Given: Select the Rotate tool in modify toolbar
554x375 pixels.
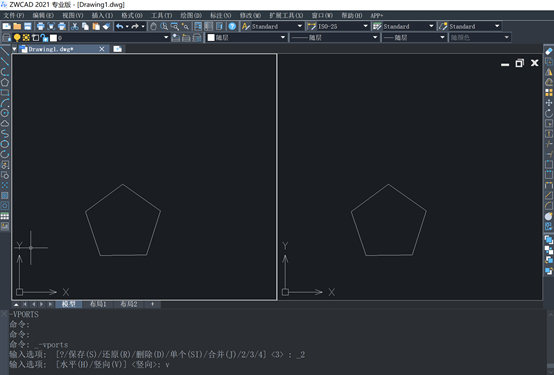Looking at the screenshot, I should pyautogui.click(x=549, y=113).
